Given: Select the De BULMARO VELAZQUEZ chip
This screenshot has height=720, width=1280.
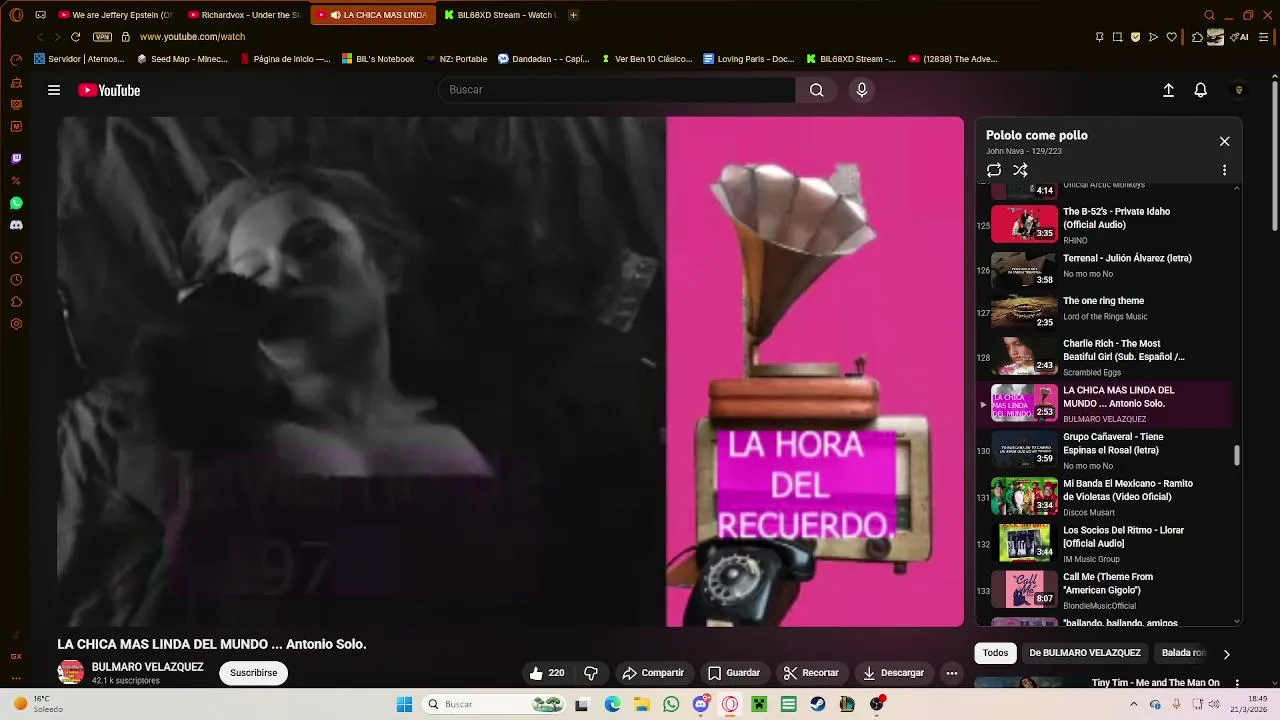Looking at the screenshot, I should (x=1085, y=653).
